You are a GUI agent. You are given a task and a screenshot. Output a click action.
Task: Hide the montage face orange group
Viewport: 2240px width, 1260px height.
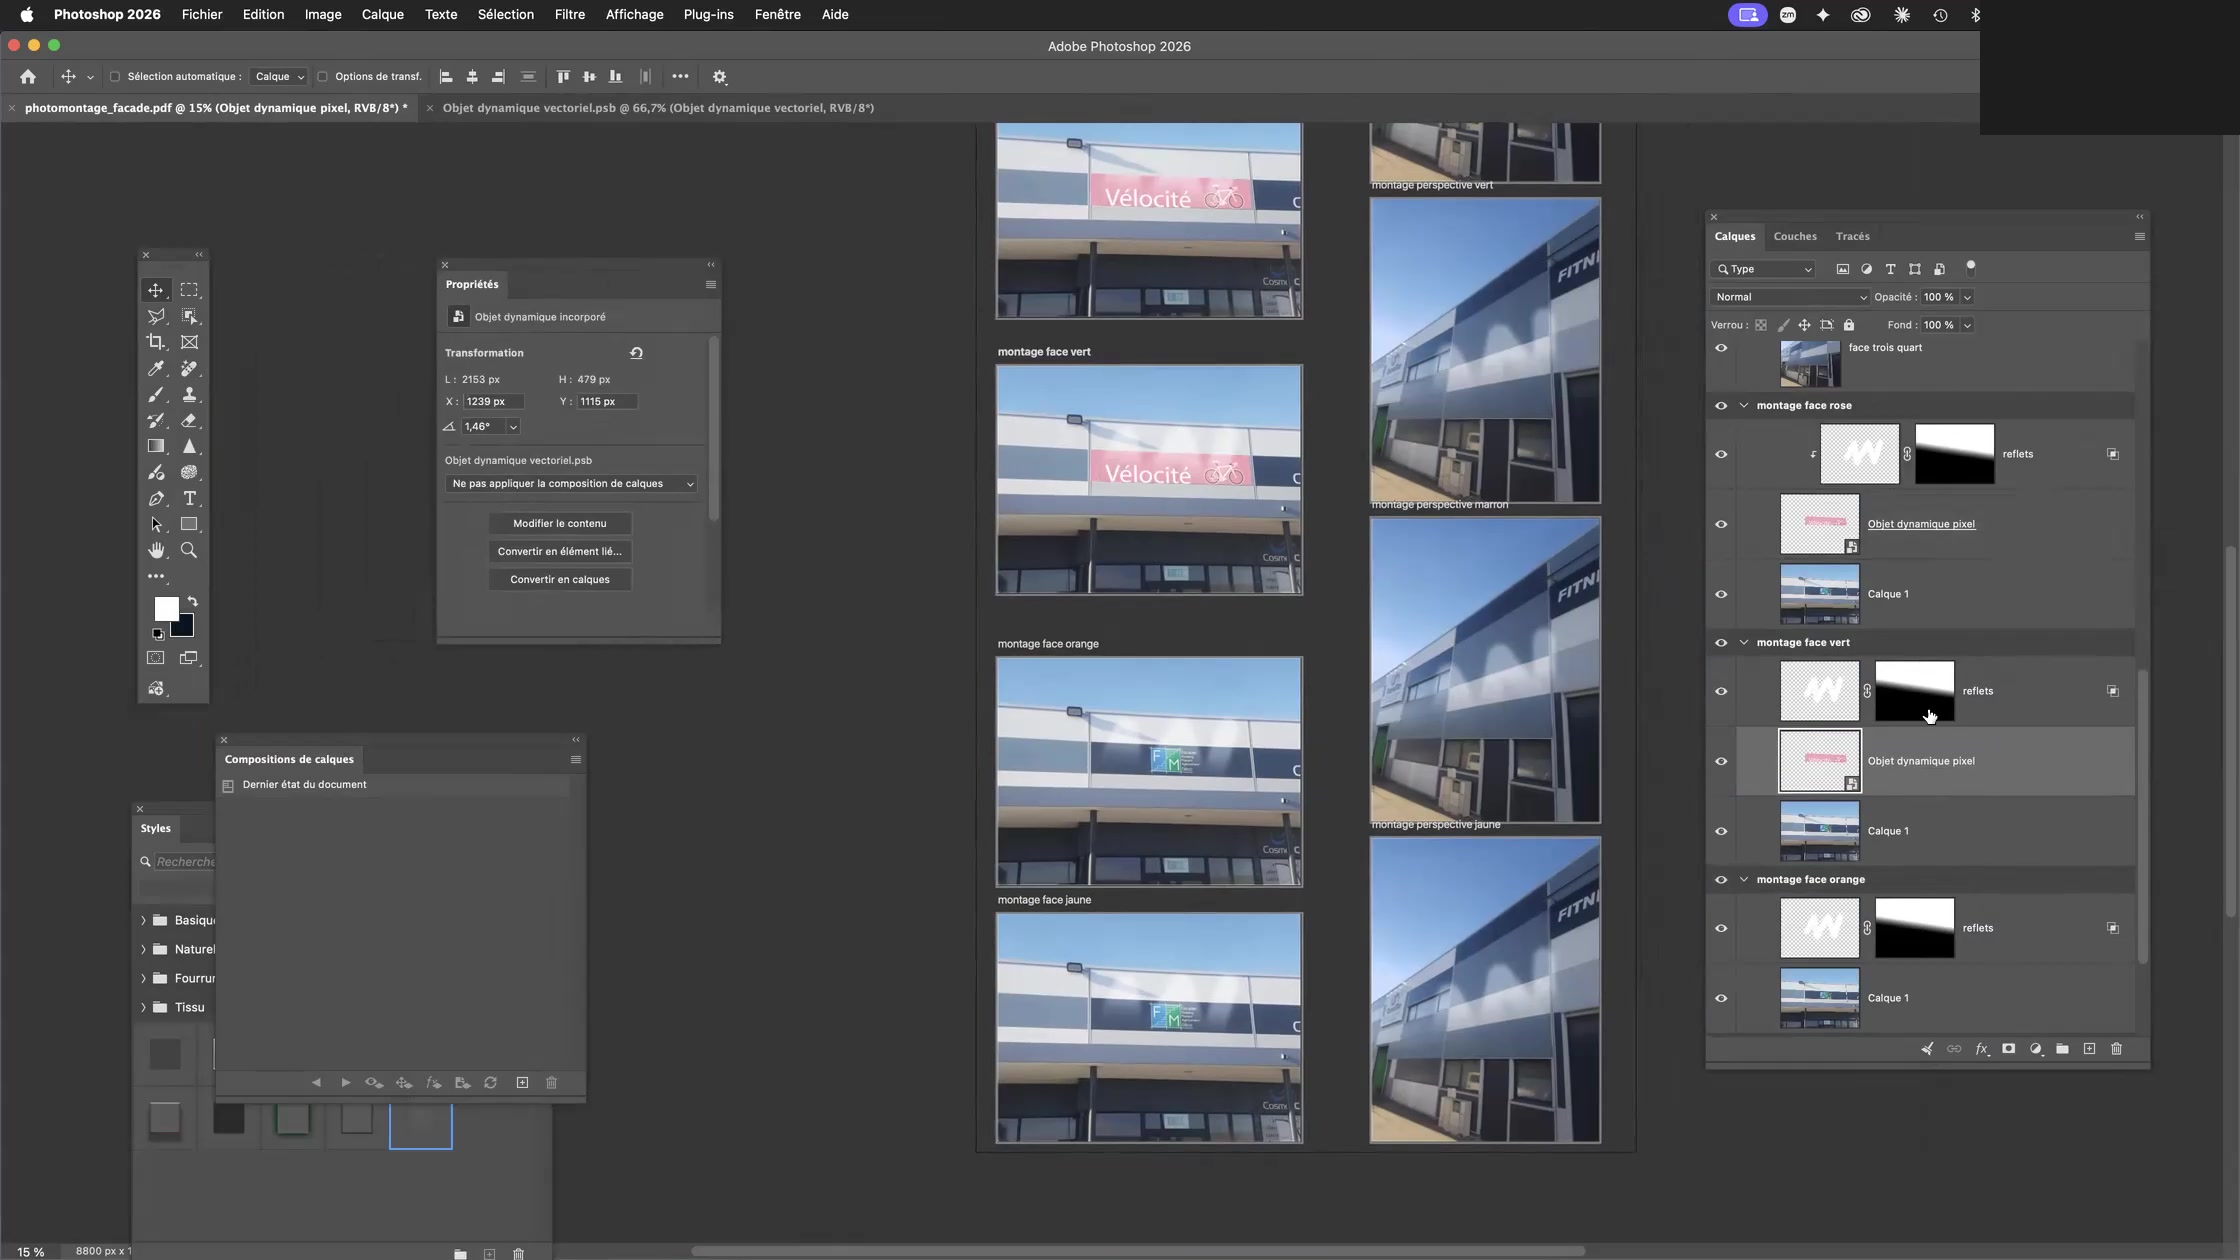[1721, 880]
